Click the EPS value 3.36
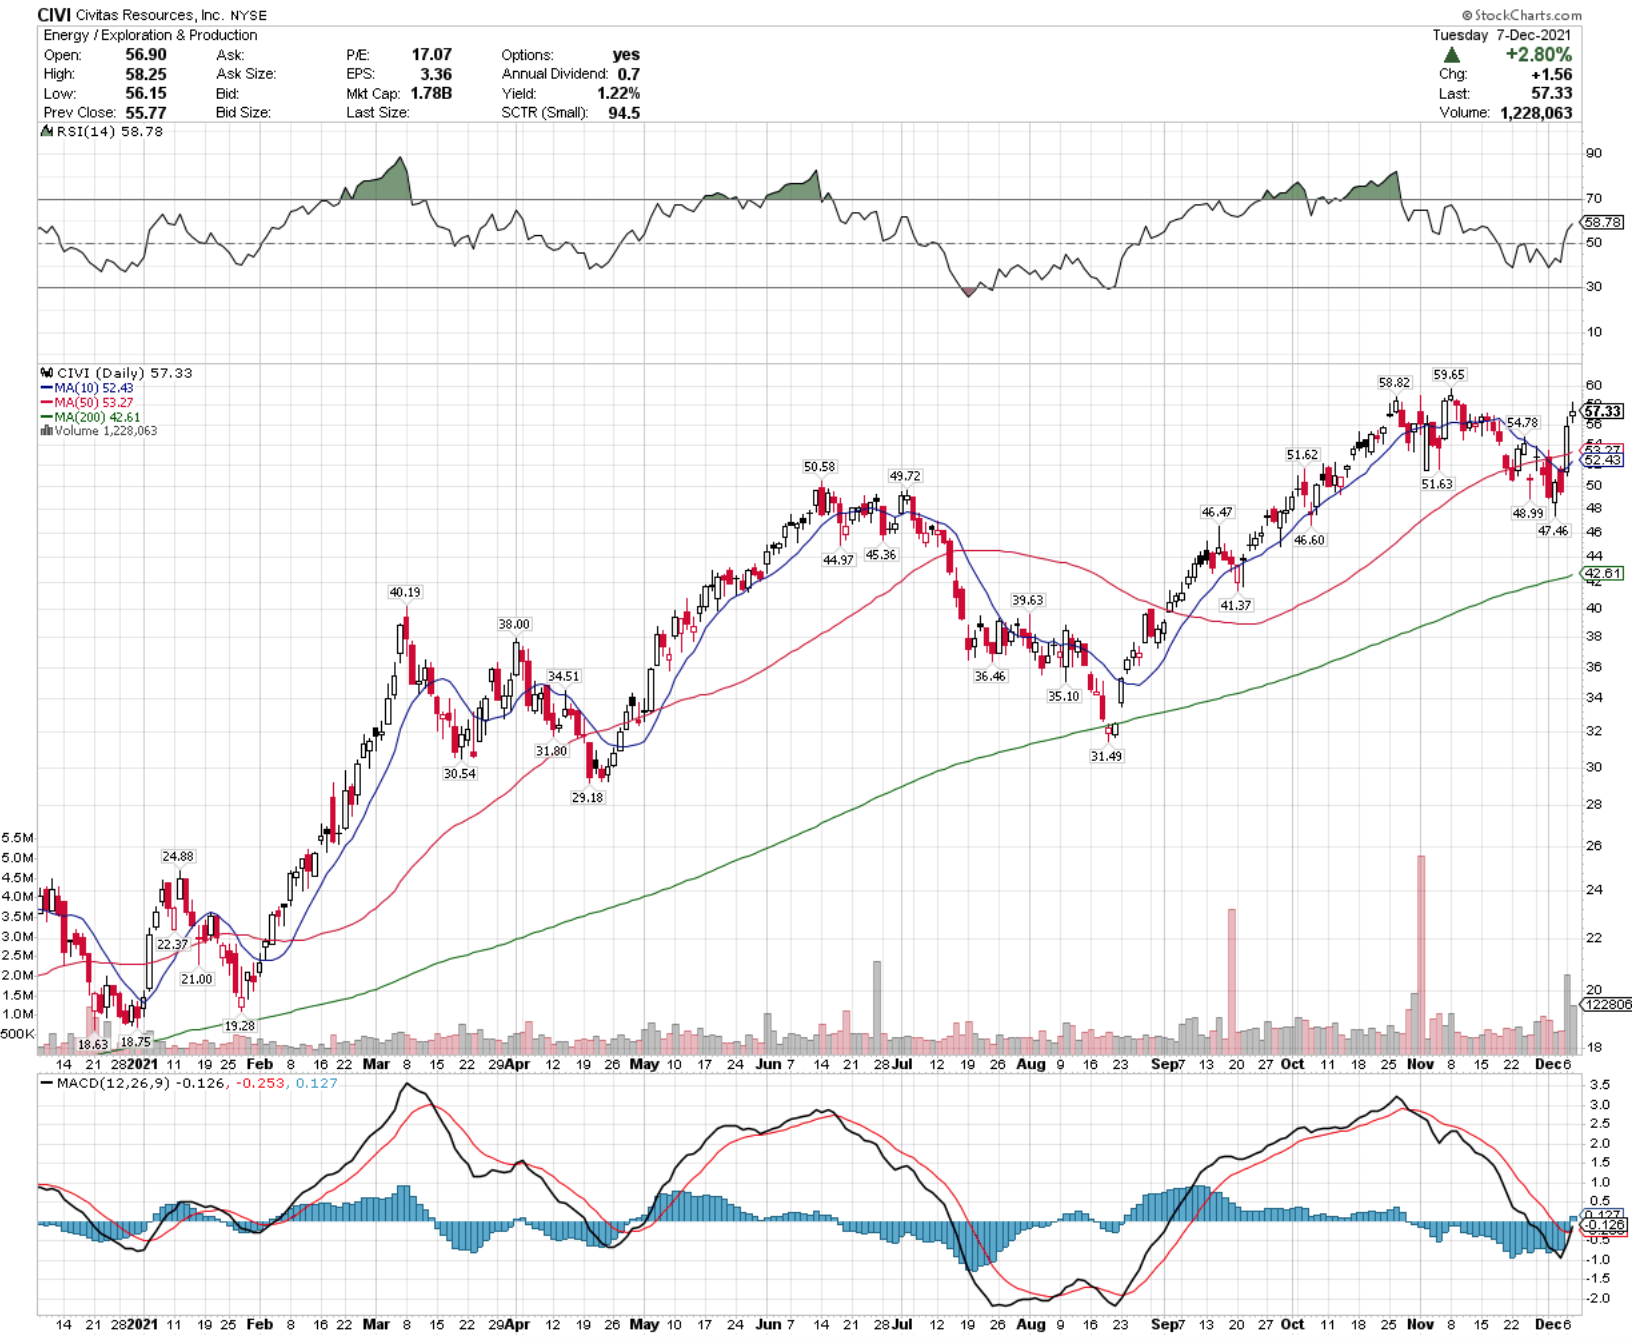 tap(436, 74)
